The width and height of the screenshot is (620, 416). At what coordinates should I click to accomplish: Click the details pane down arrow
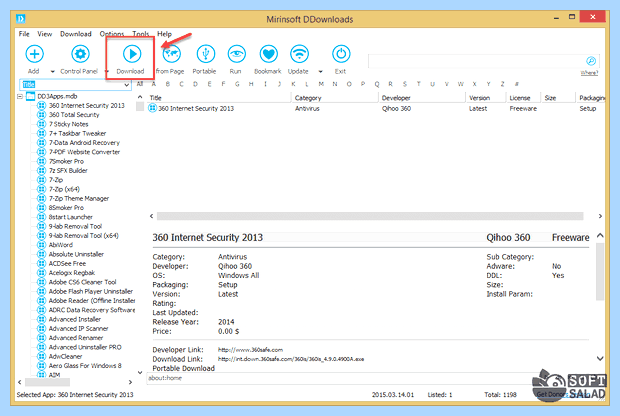pyautogui.click(x=600, y=359)
